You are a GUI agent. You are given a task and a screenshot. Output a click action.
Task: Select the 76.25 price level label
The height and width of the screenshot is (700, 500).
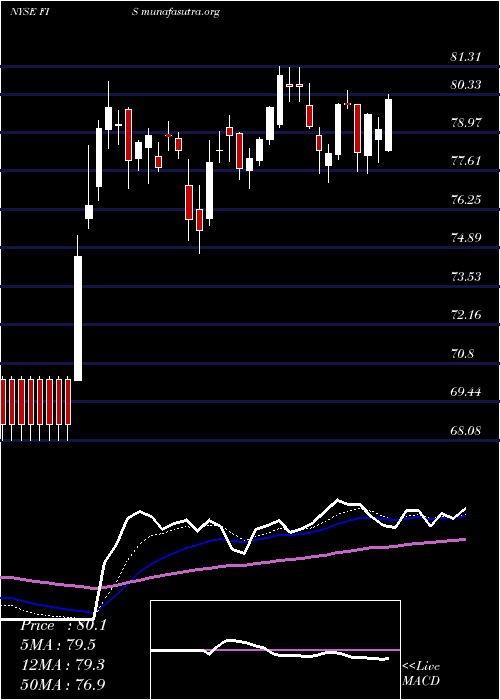coord(467,200)
